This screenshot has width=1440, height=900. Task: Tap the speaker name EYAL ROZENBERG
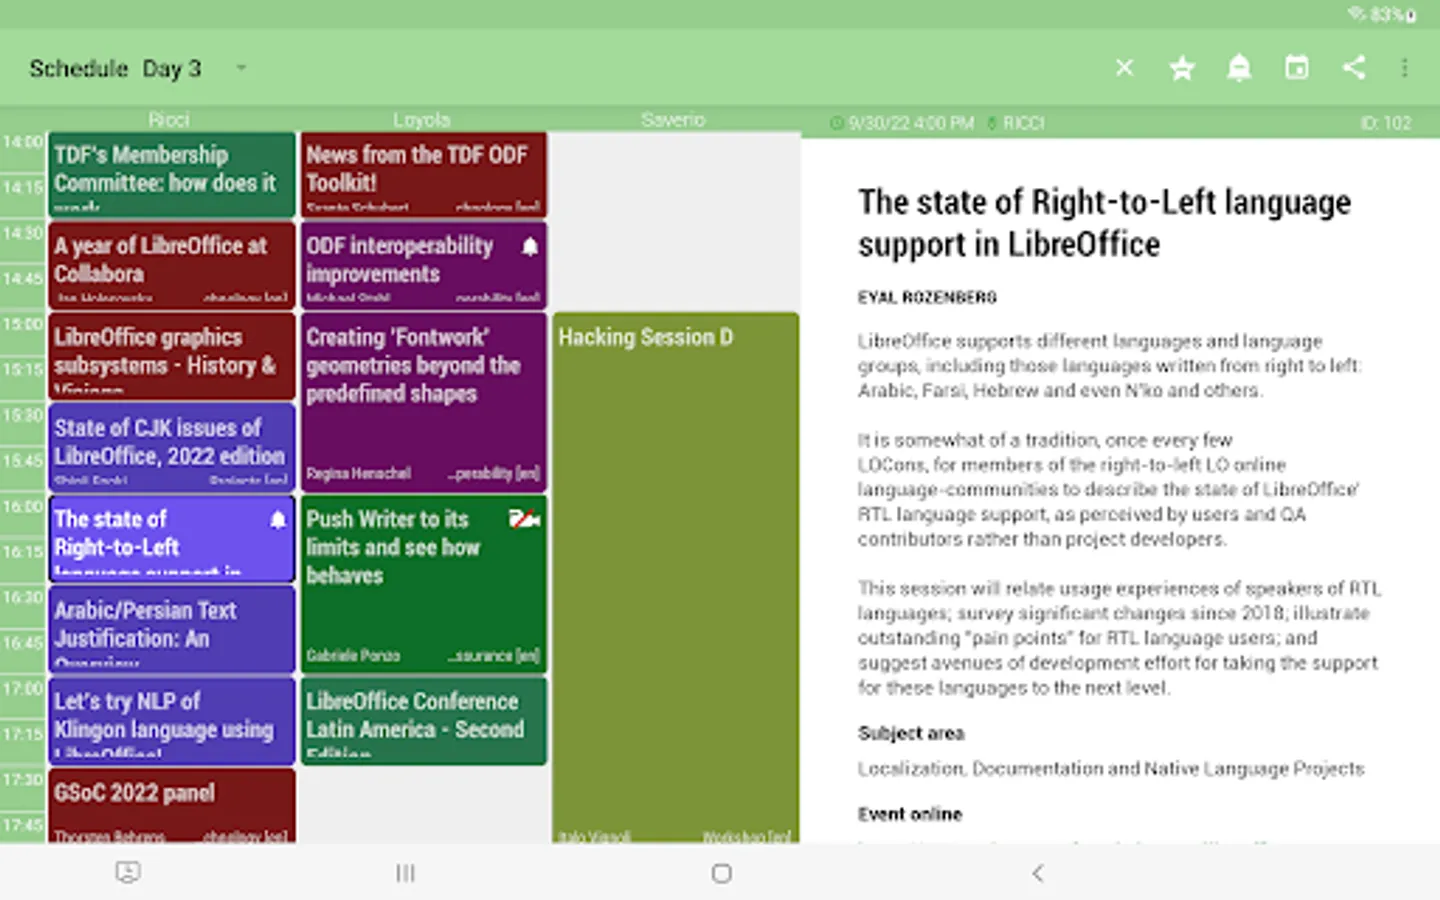coord(927,297)
